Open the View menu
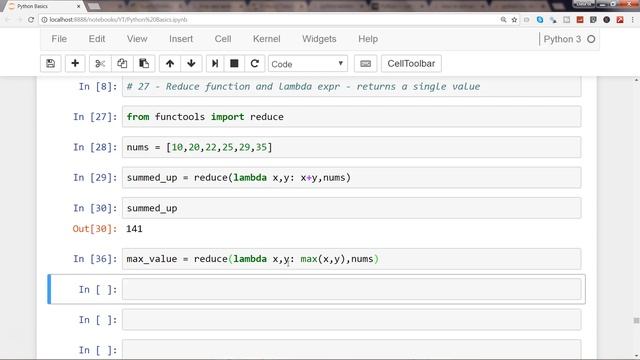Viewport: 640px width, 360px height. click(x=137, y=39)
